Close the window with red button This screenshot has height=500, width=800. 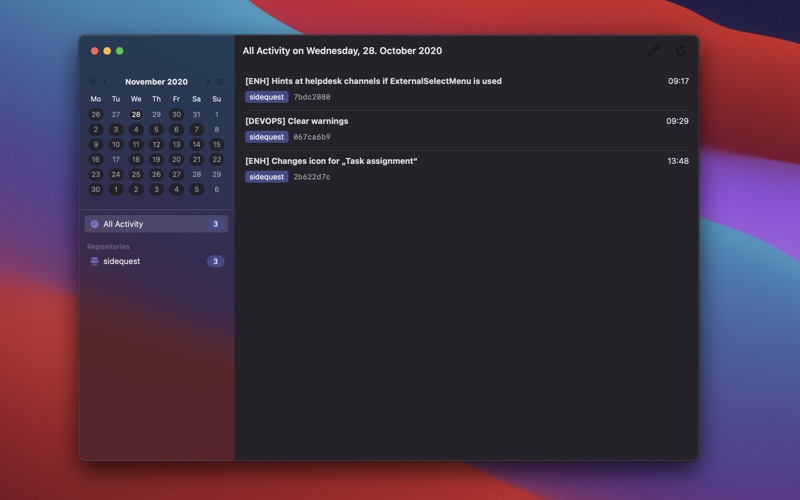pyautogui.click(x=94, y=51)
